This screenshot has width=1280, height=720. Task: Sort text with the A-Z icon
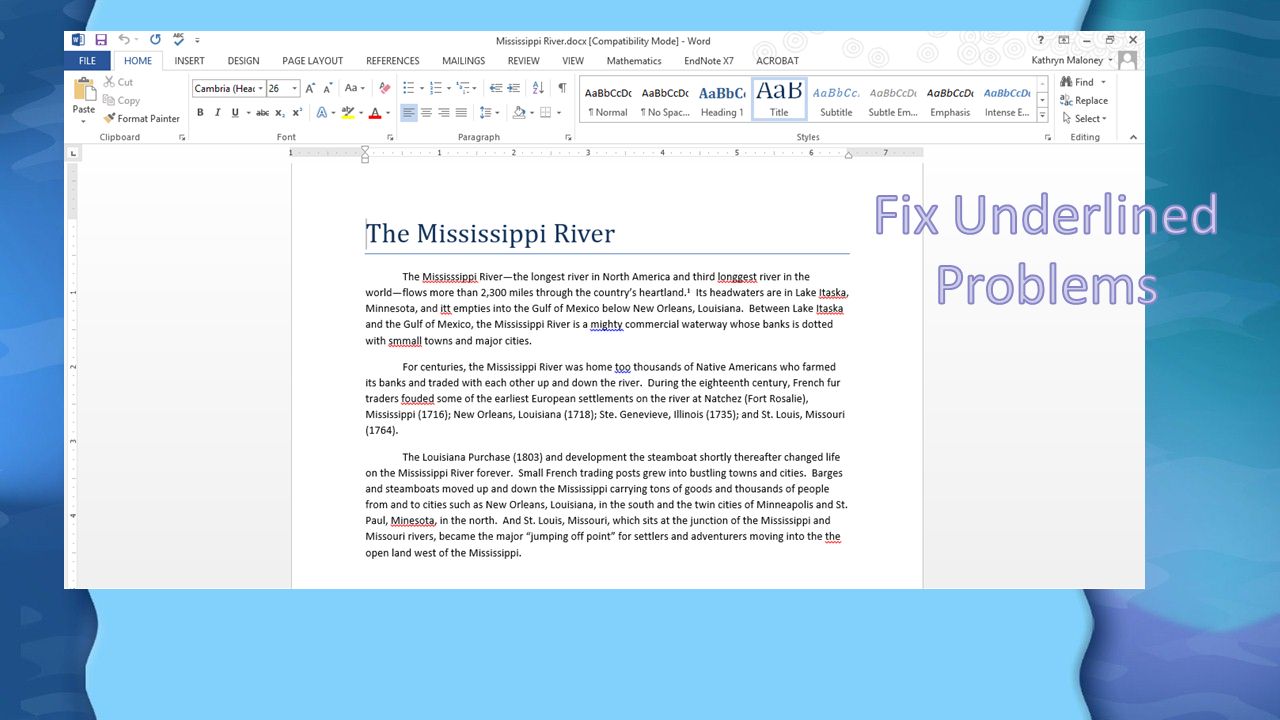coord(537,88)
